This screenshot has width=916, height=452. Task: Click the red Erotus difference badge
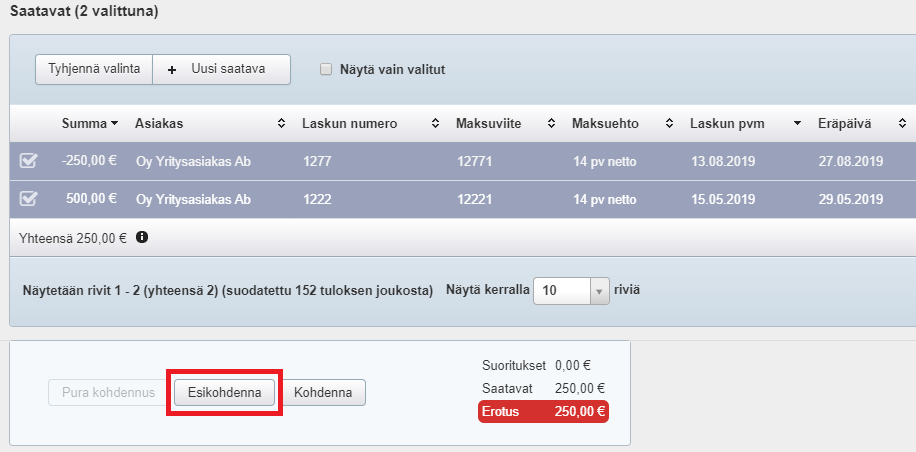(544, 411)
